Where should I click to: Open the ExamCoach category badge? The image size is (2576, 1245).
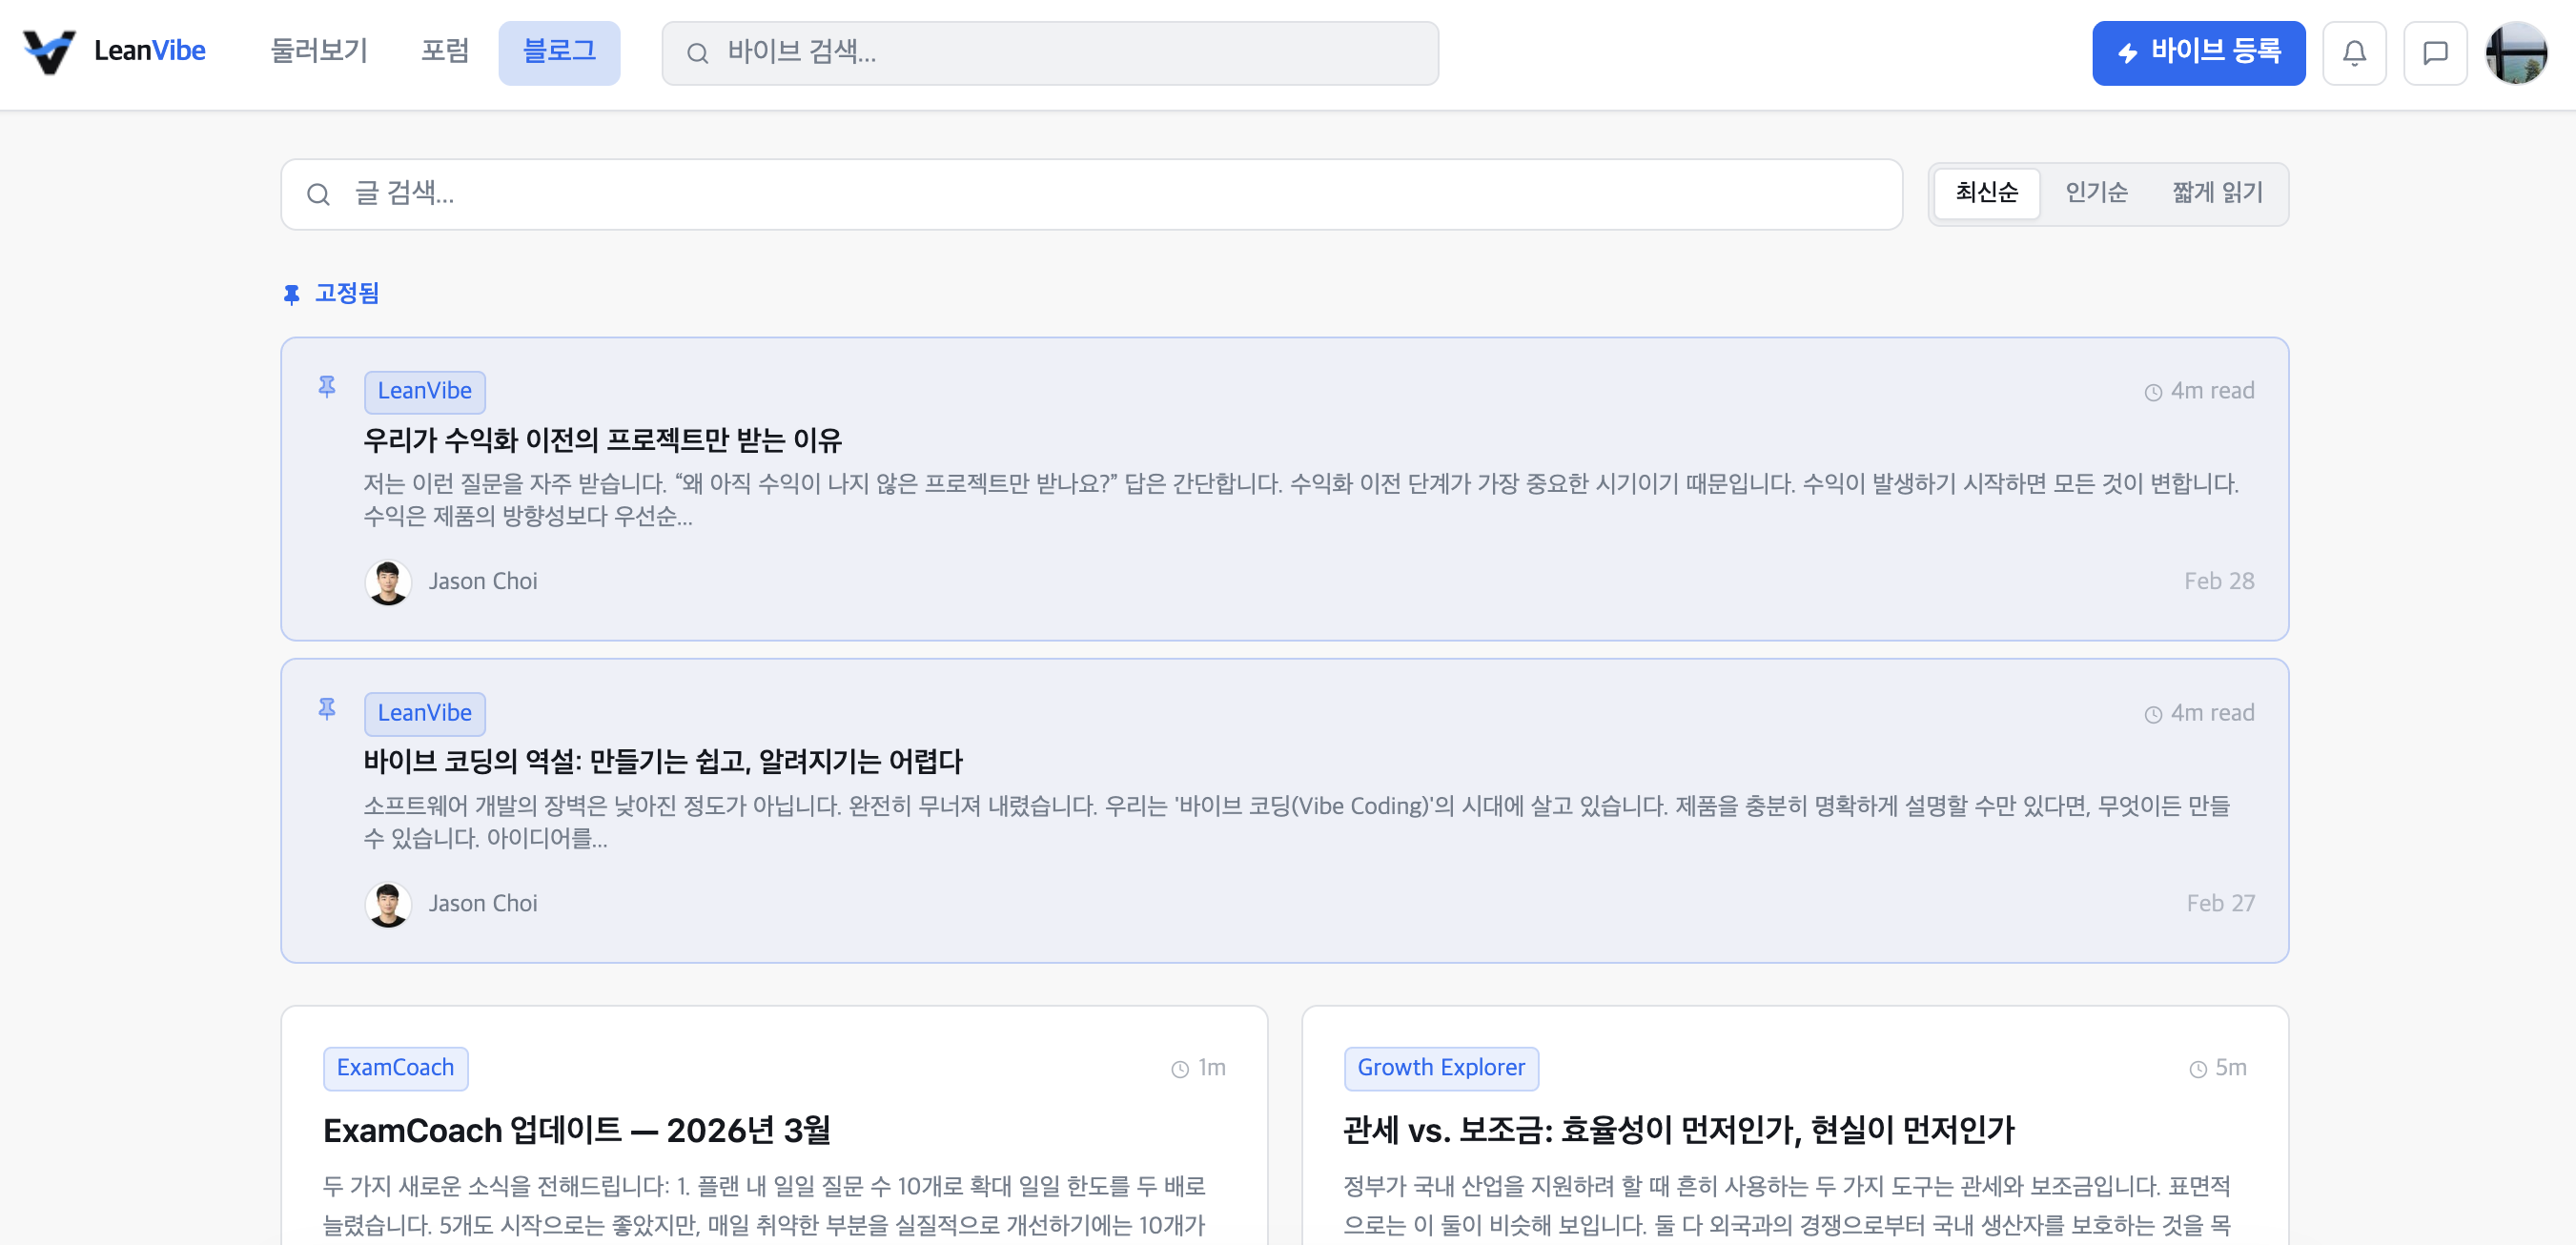coord(396,1068)
